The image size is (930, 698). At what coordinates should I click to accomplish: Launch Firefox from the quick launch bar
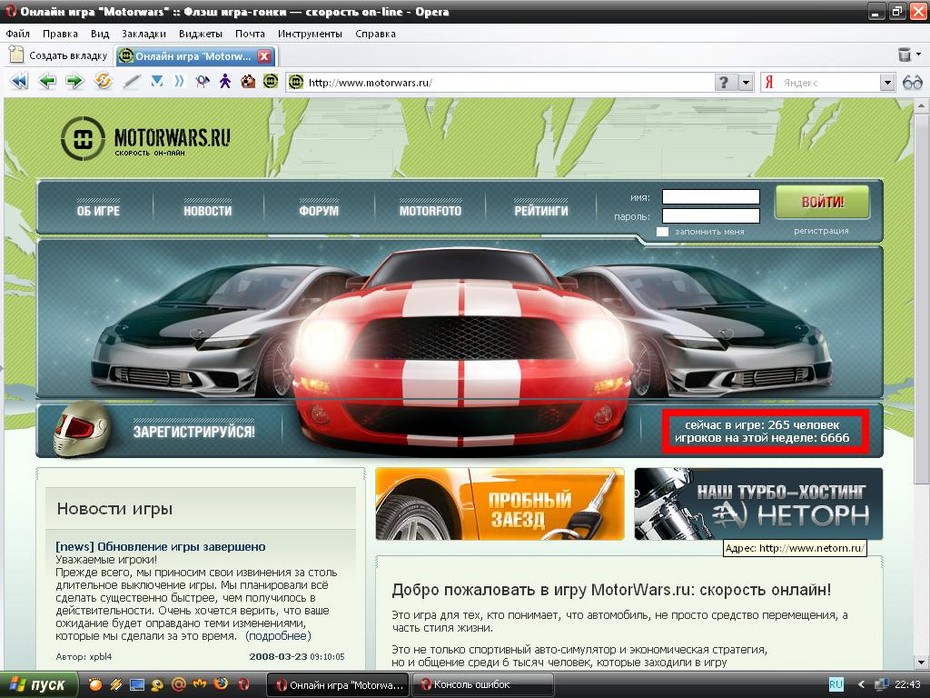[221, 684]
